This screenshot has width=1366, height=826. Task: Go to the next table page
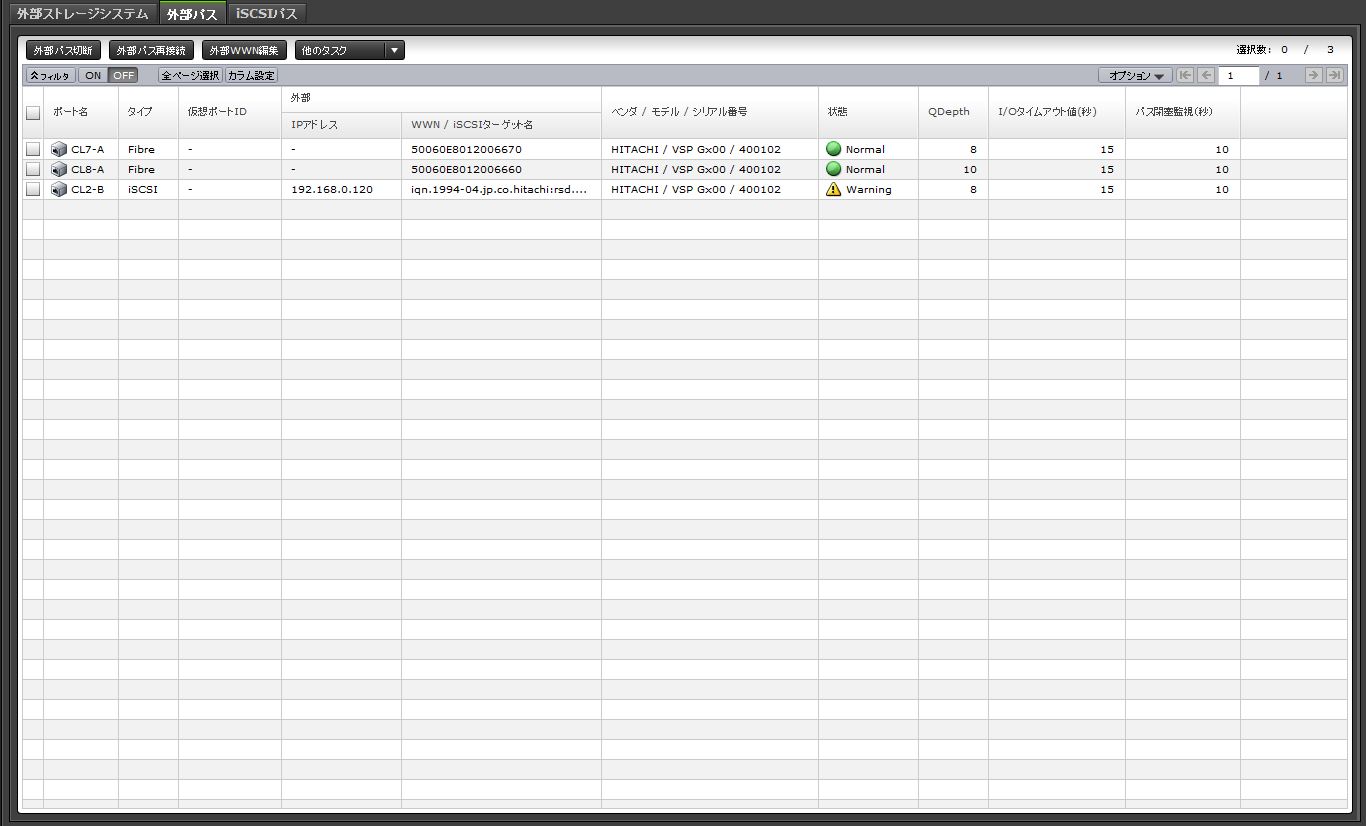1314,75
